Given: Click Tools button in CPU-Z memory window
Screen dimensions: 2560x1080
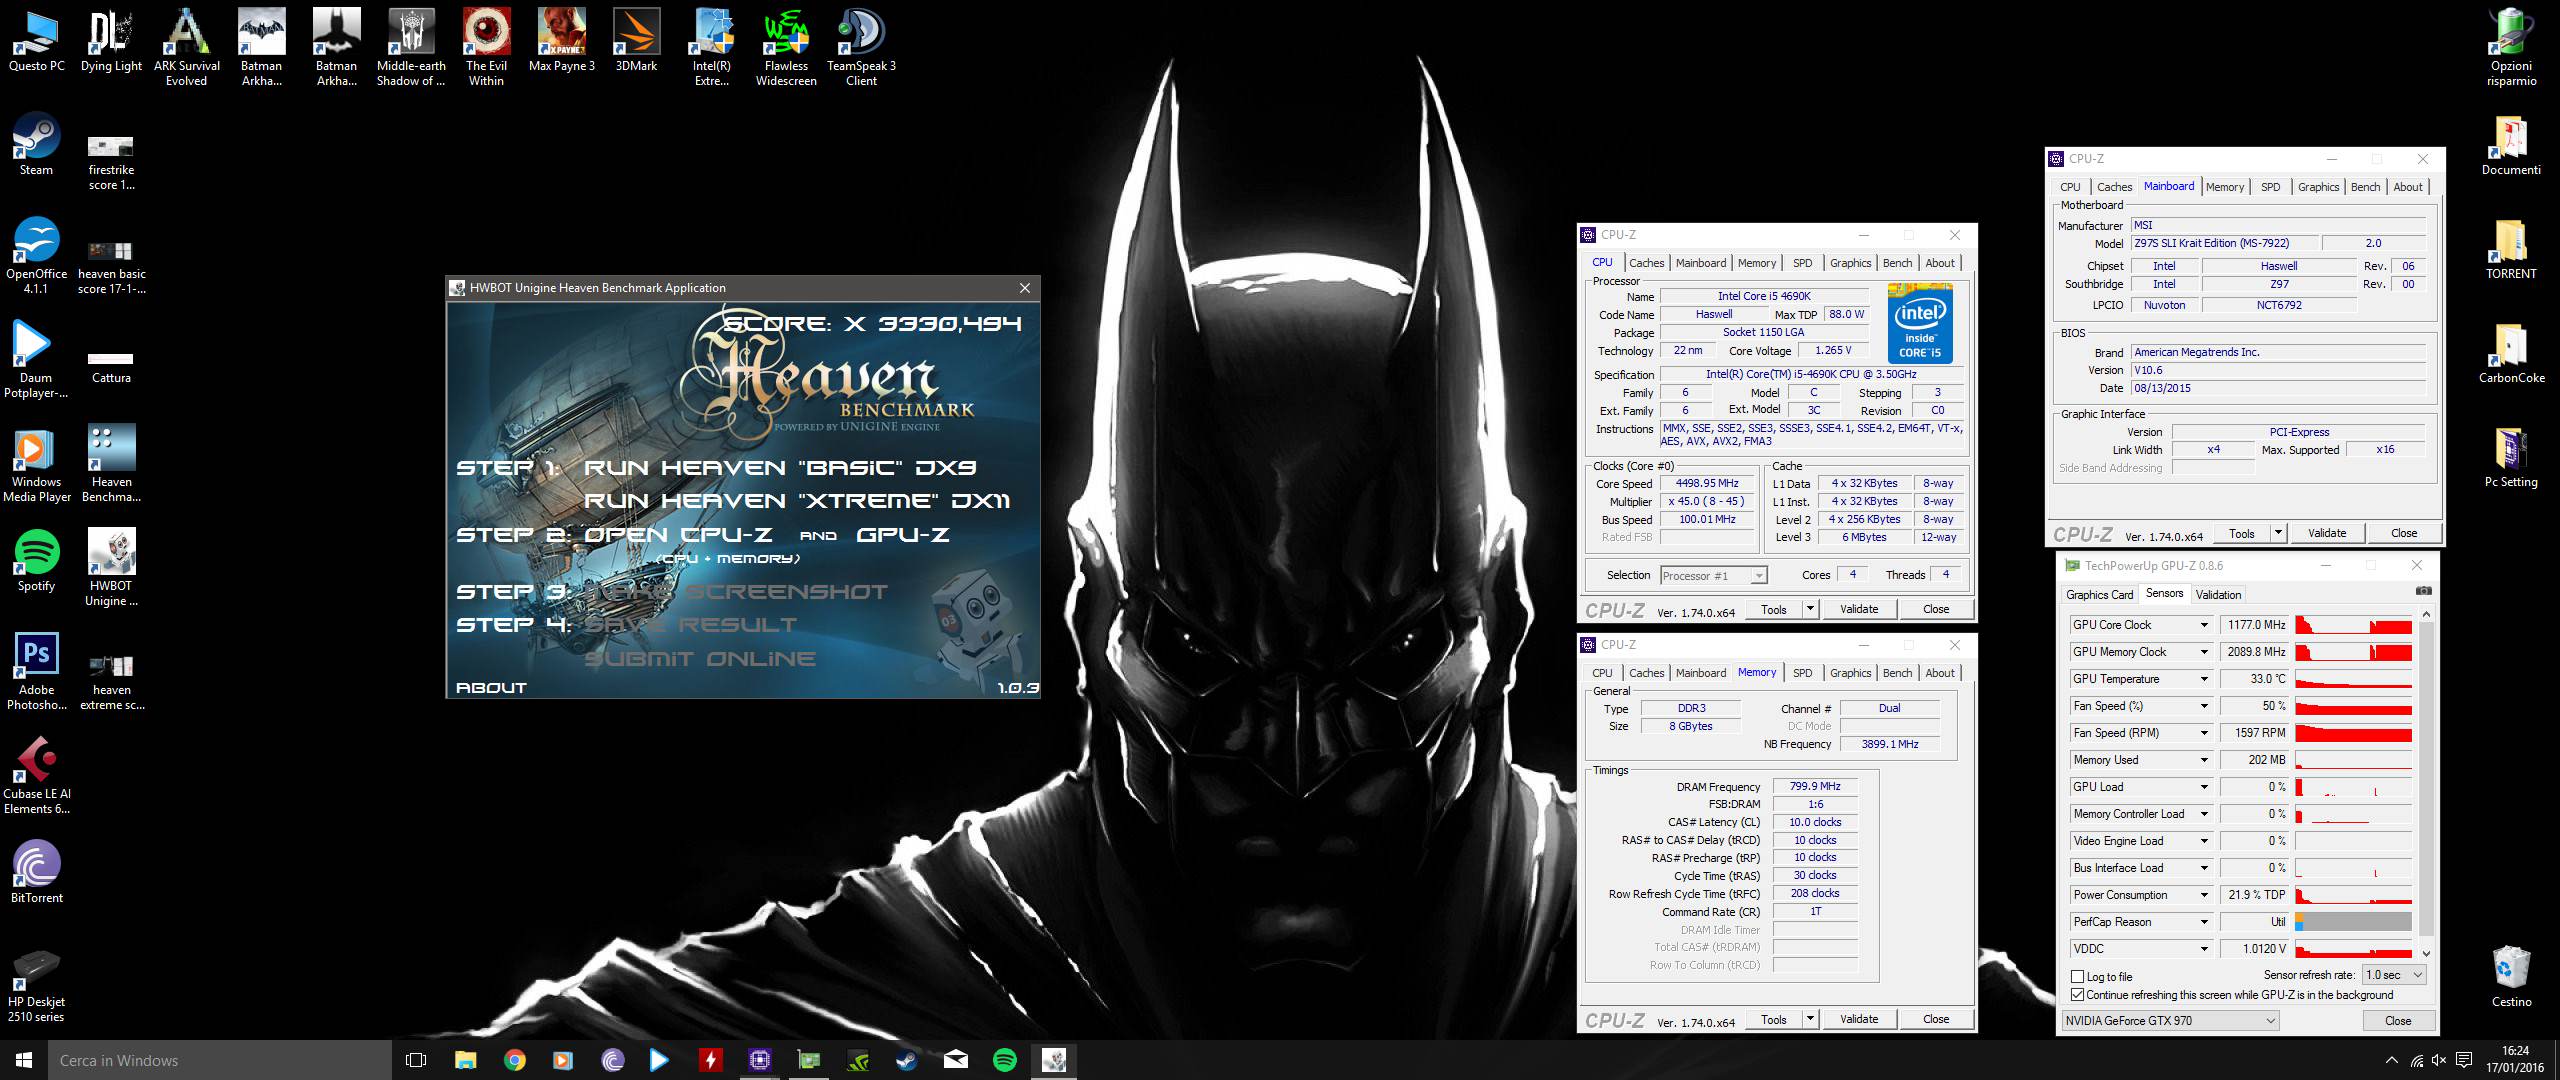Looking at the screenshot, I should 1774,1019.
